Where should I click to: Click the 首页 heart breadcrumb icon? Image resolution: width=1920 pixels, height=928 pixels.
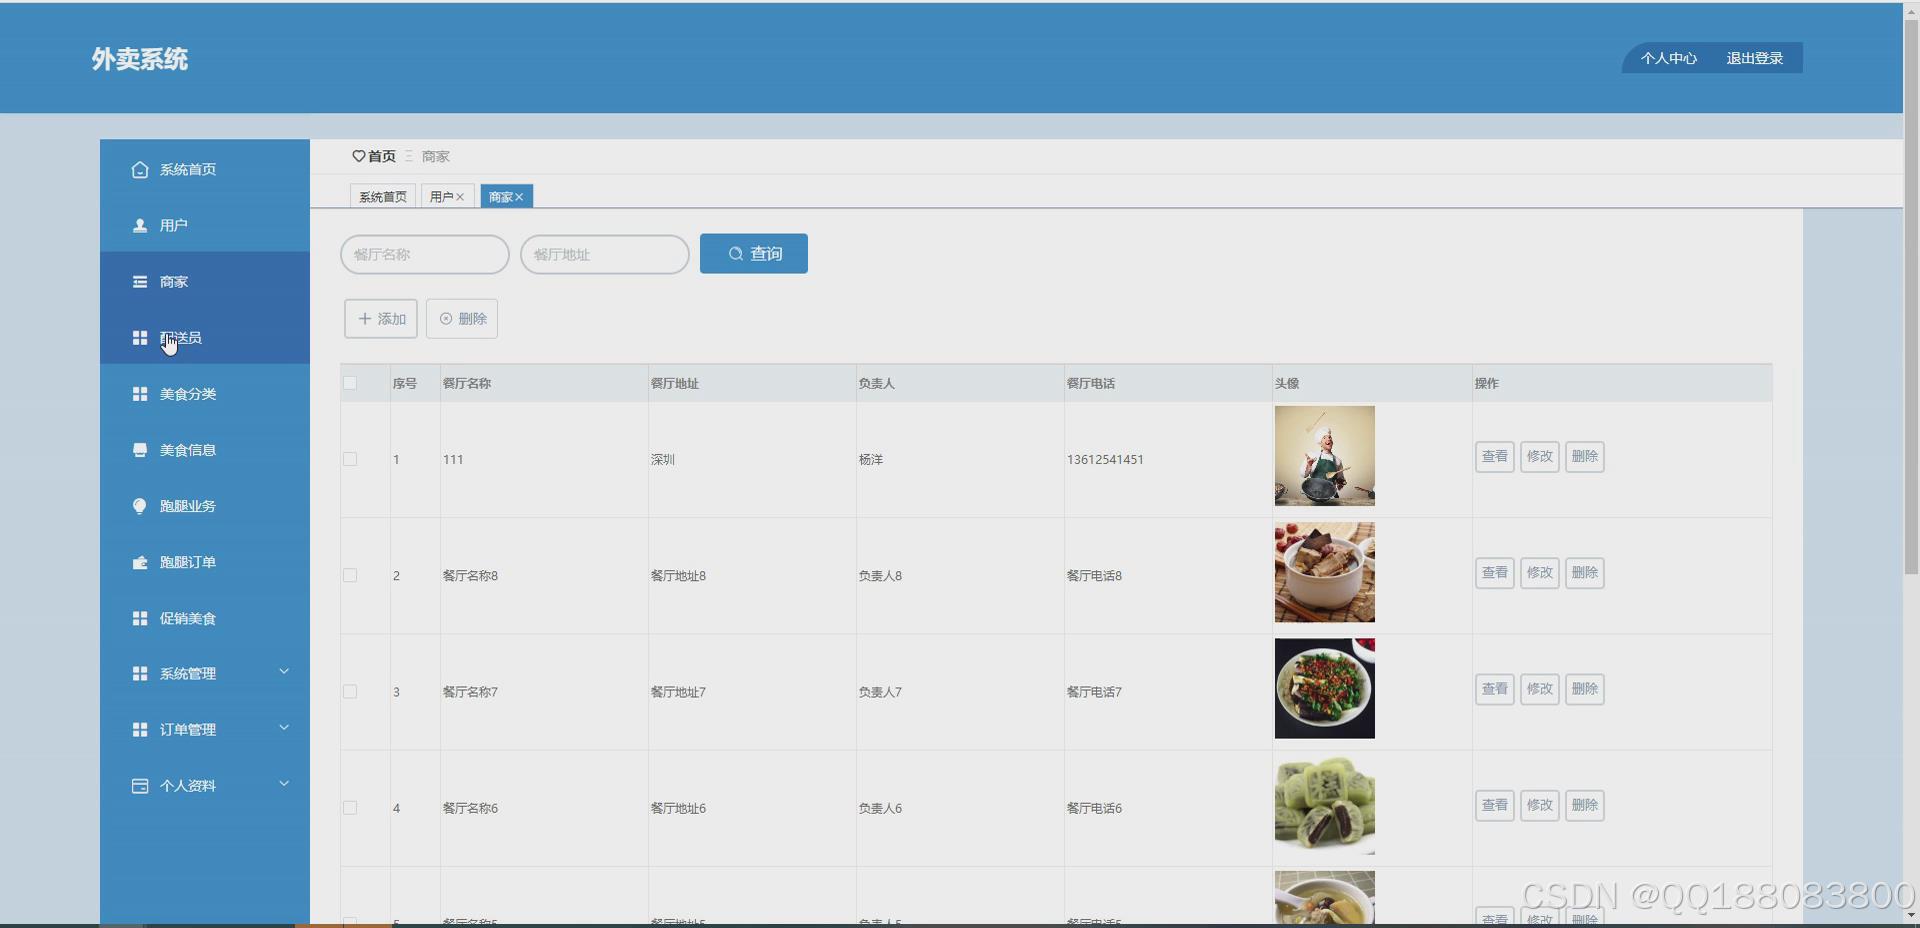point(360,156)
